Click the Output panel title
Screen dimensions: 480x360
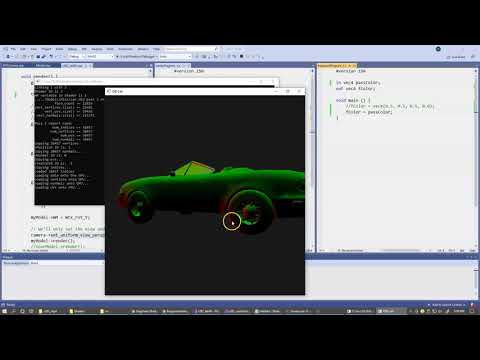(x=7, y=257)
